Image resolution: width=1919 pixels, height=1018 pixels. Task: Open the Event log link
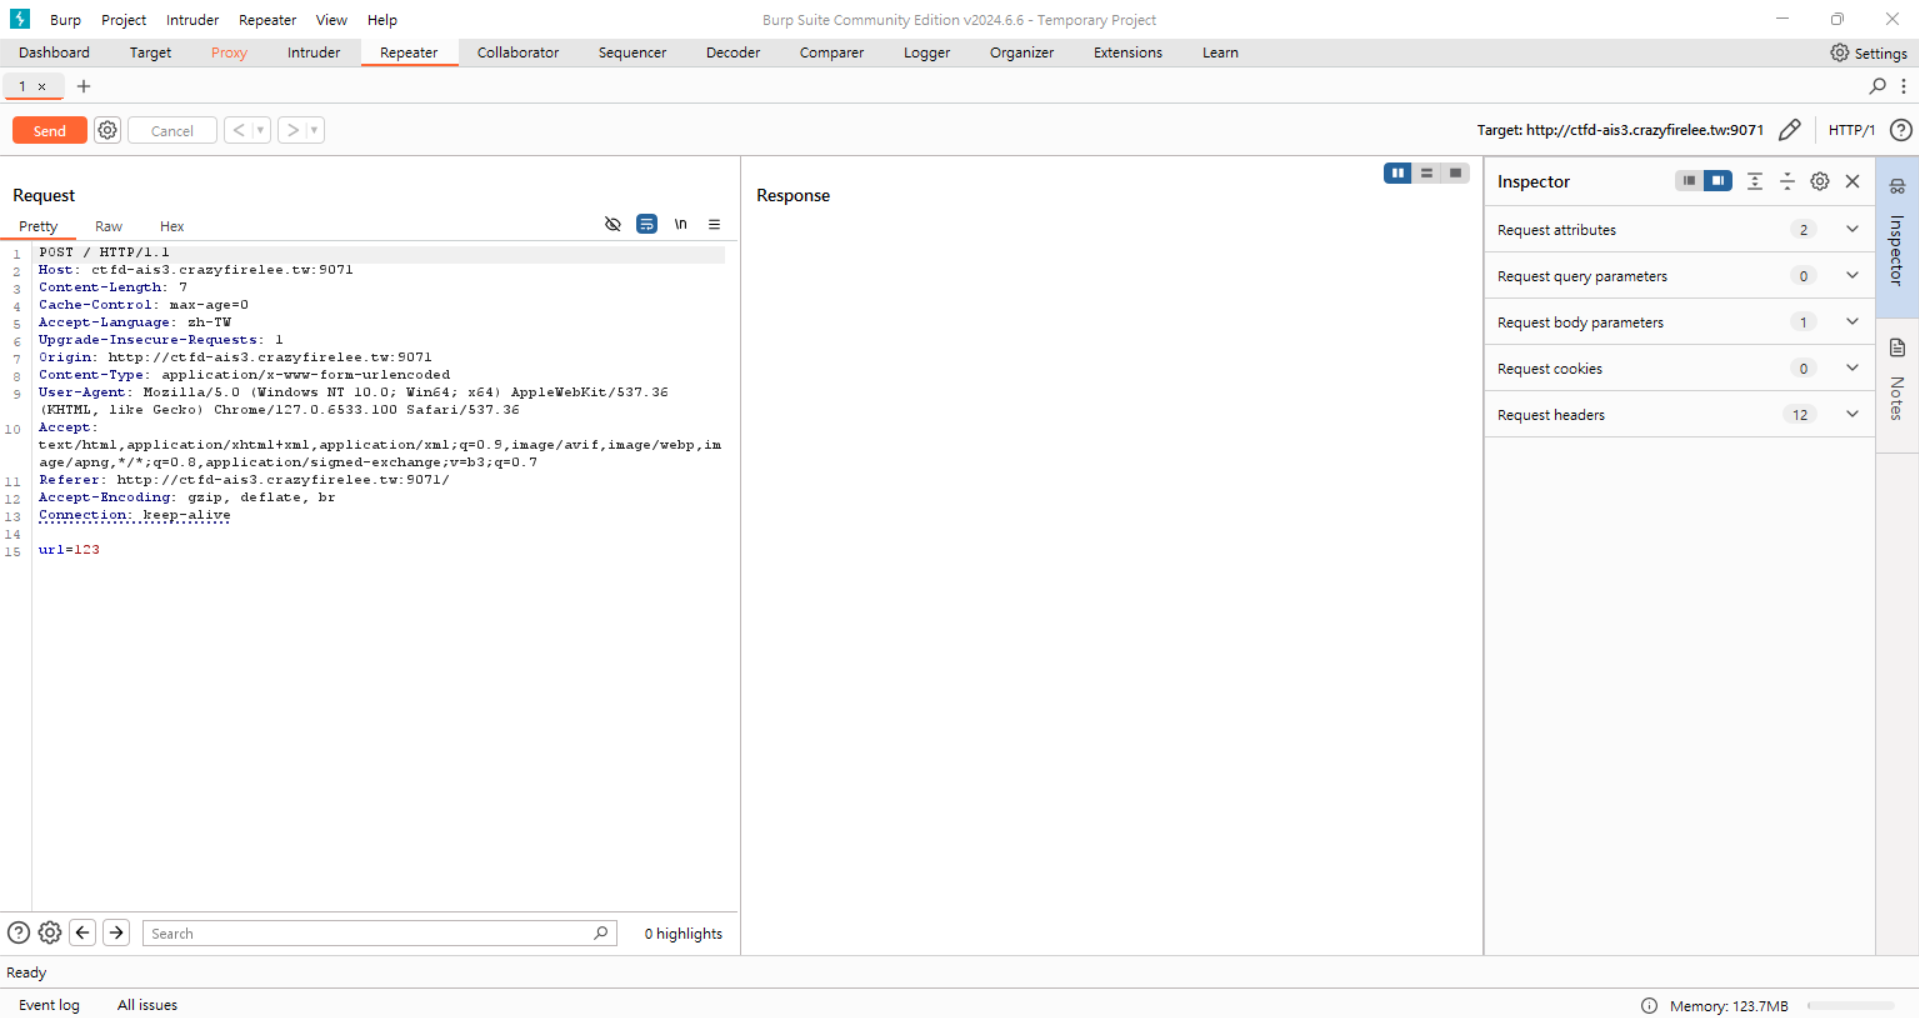click(x=49, y=1005)
